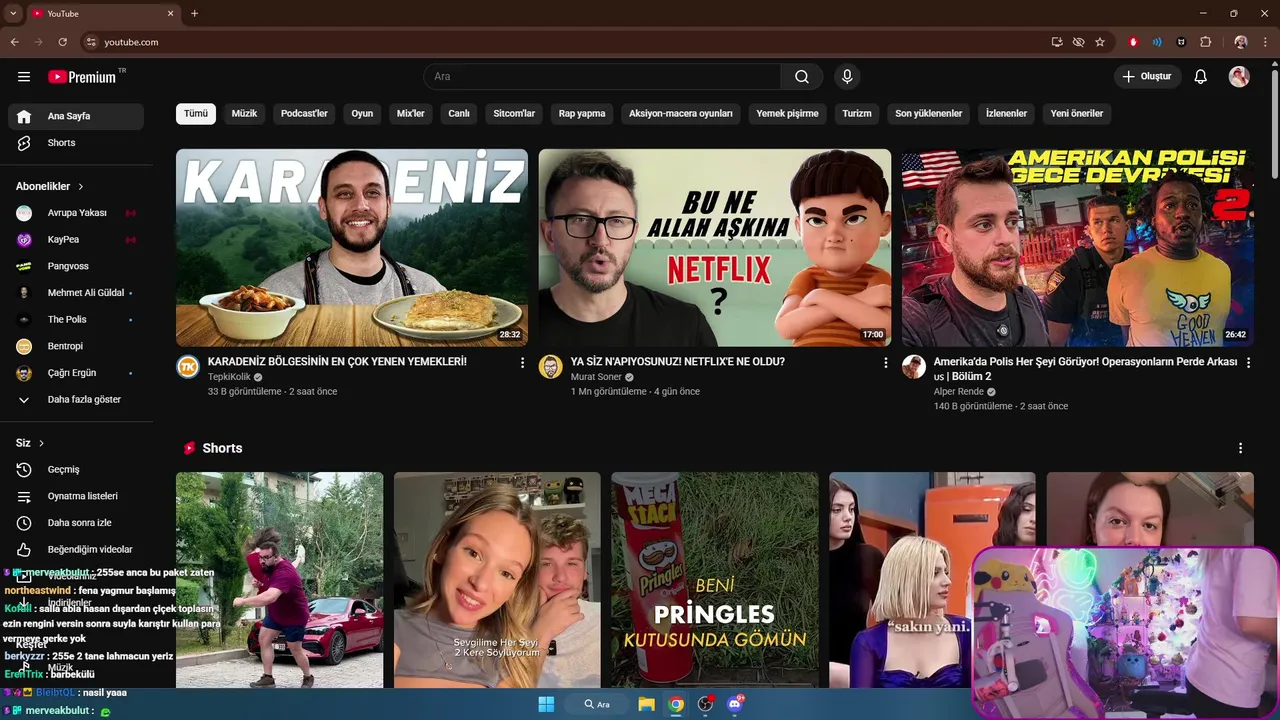This screenshot has width=1280, height=720.
Task: Open Murat Soner channel avatar
Action: (551, 366)
